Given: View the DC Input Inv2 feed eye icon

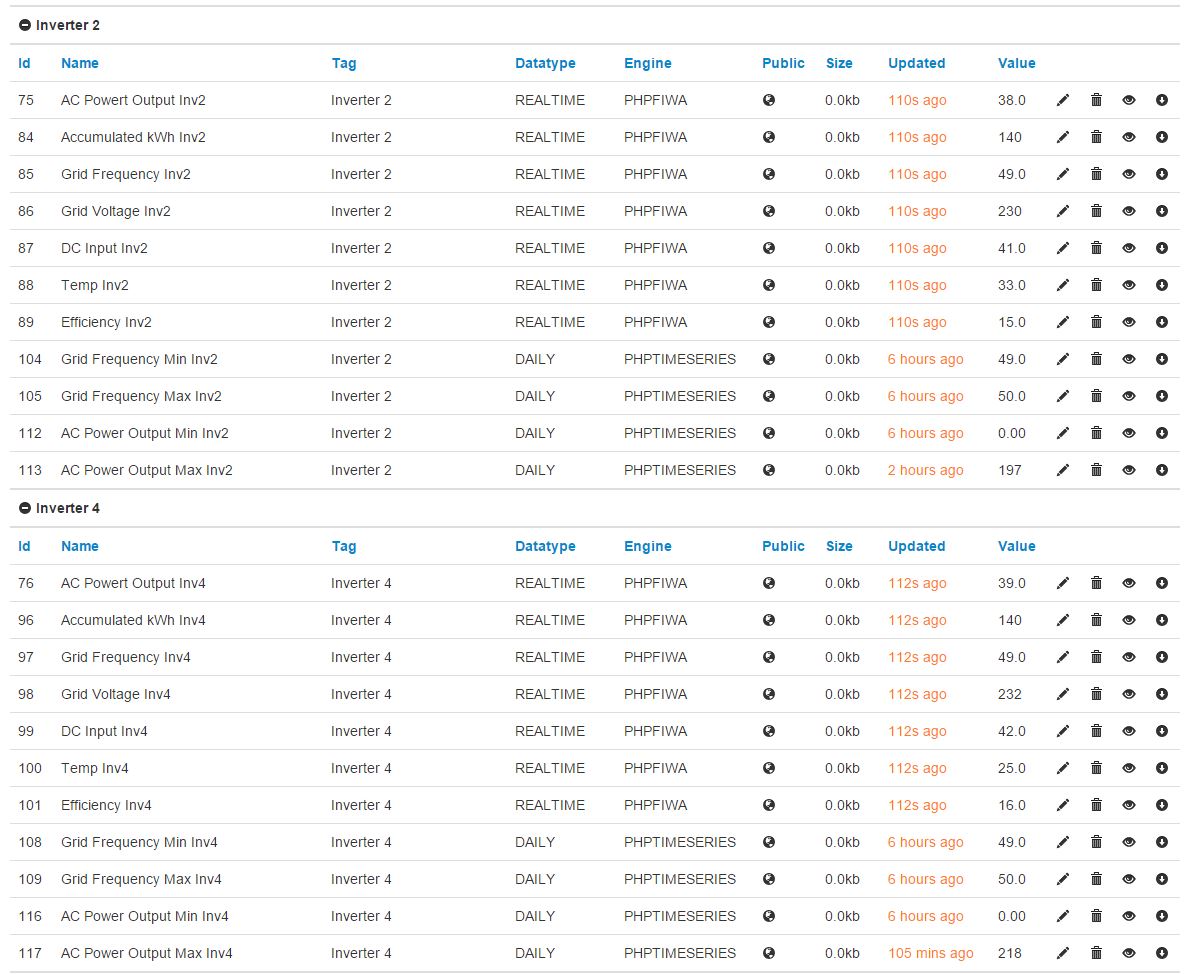Looking at the screenshot, I should [x=1129, y=248].
